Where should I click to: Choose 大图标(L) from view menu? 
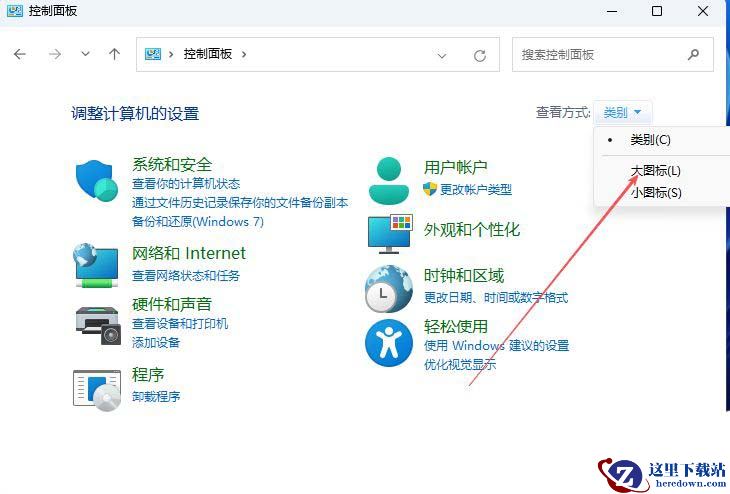pos(656,171)
